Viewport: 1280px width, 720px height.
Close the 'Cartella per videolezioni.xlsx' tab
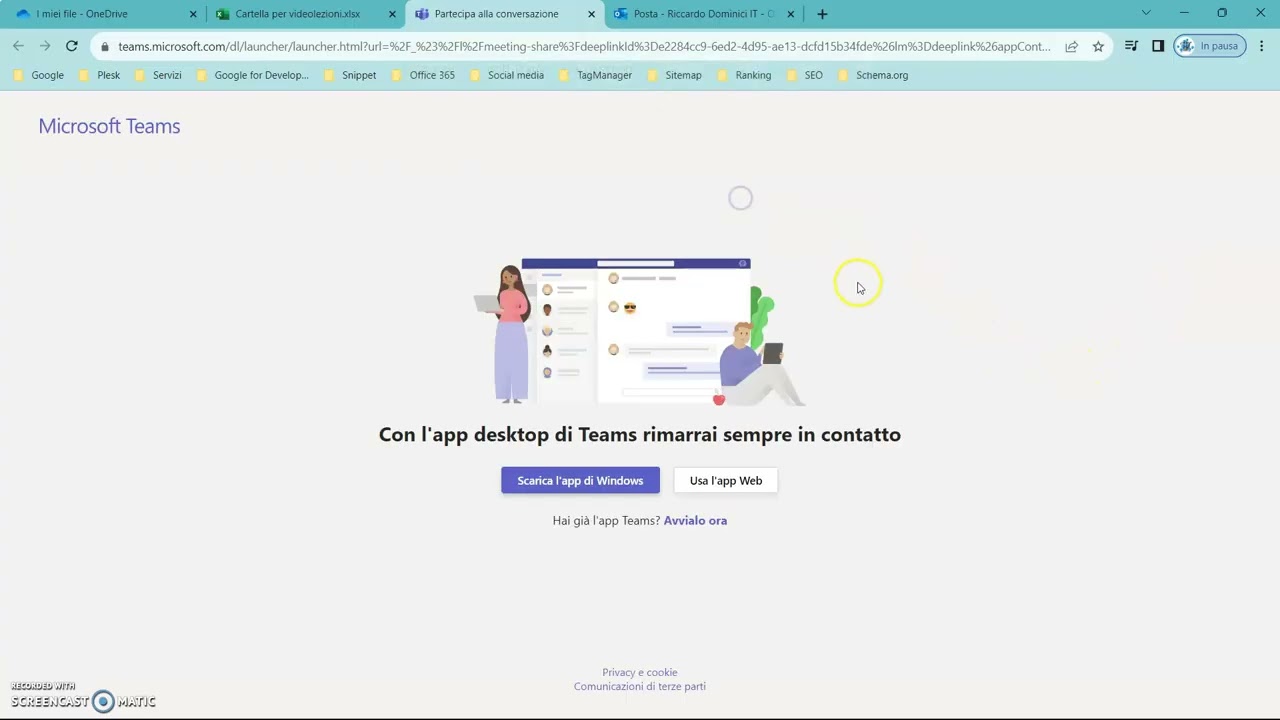point(392,14)
